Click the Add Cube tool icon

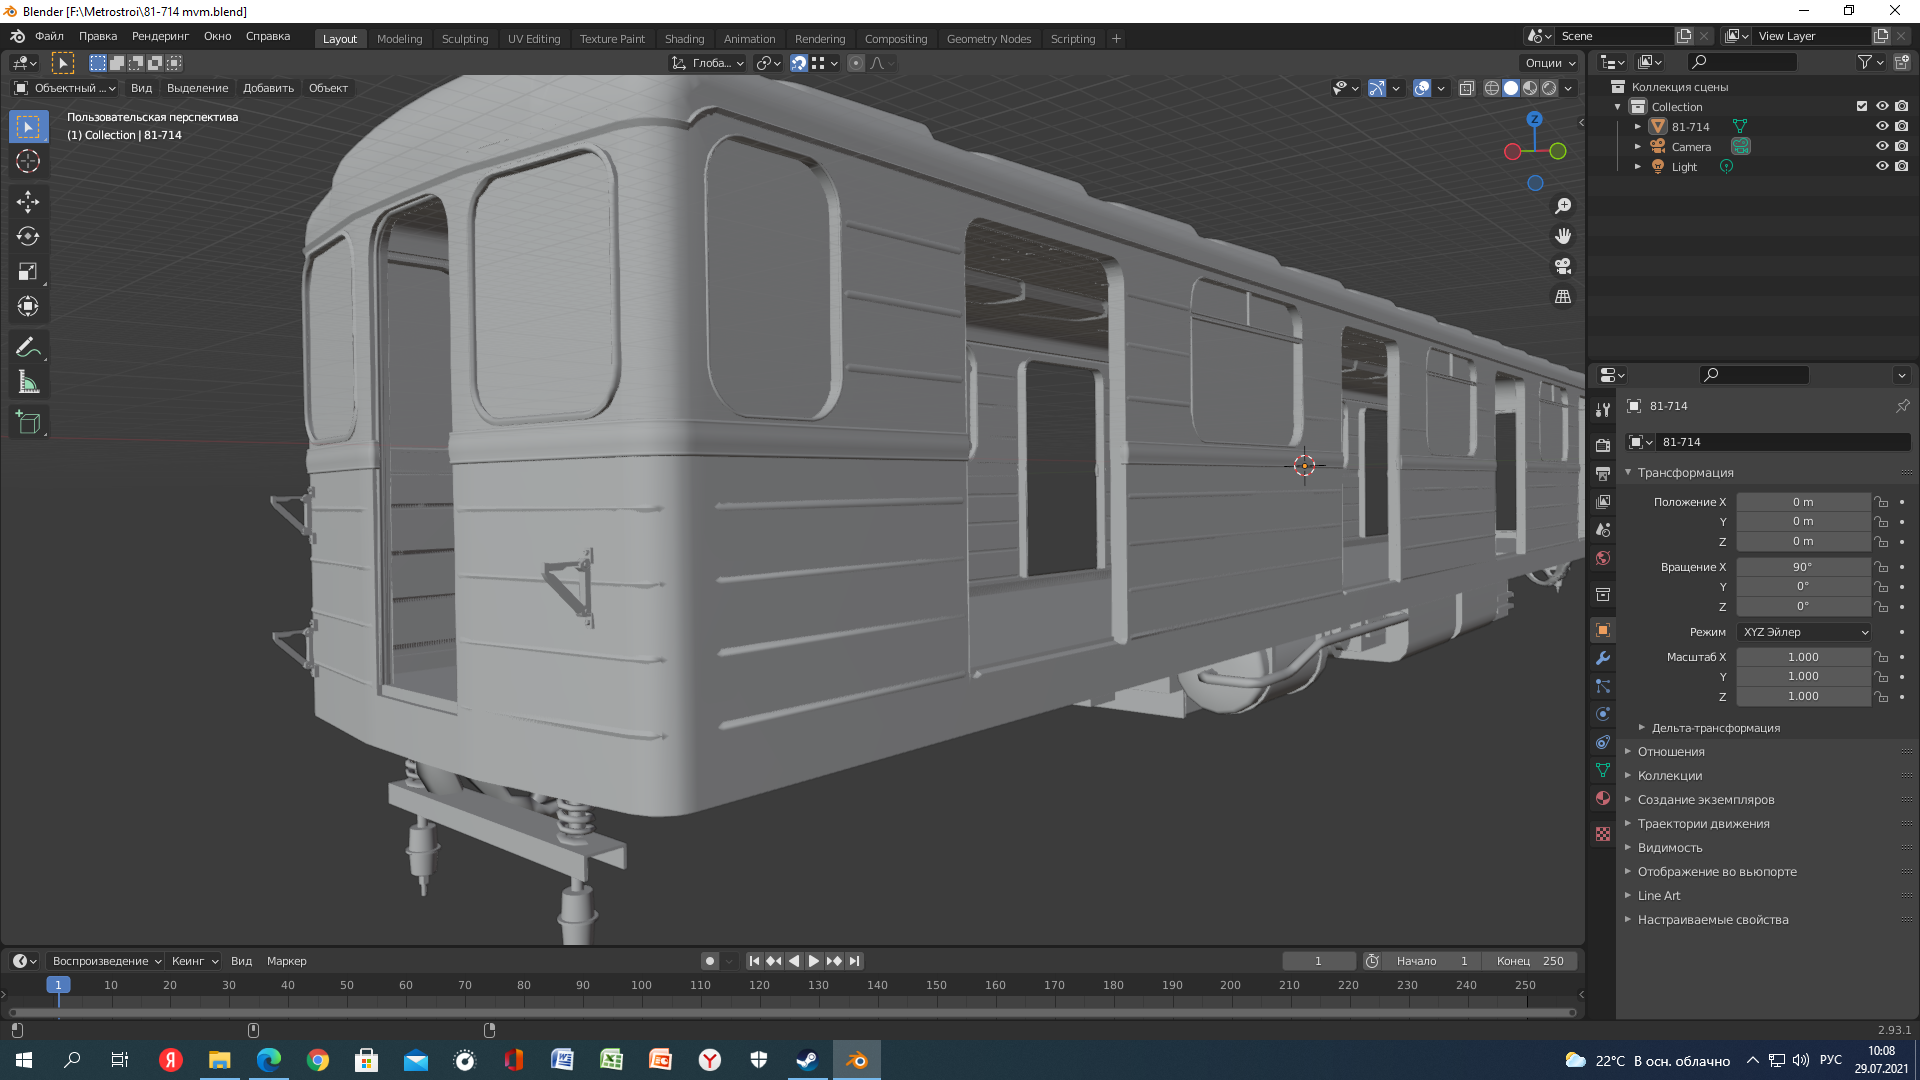[28, 422]
